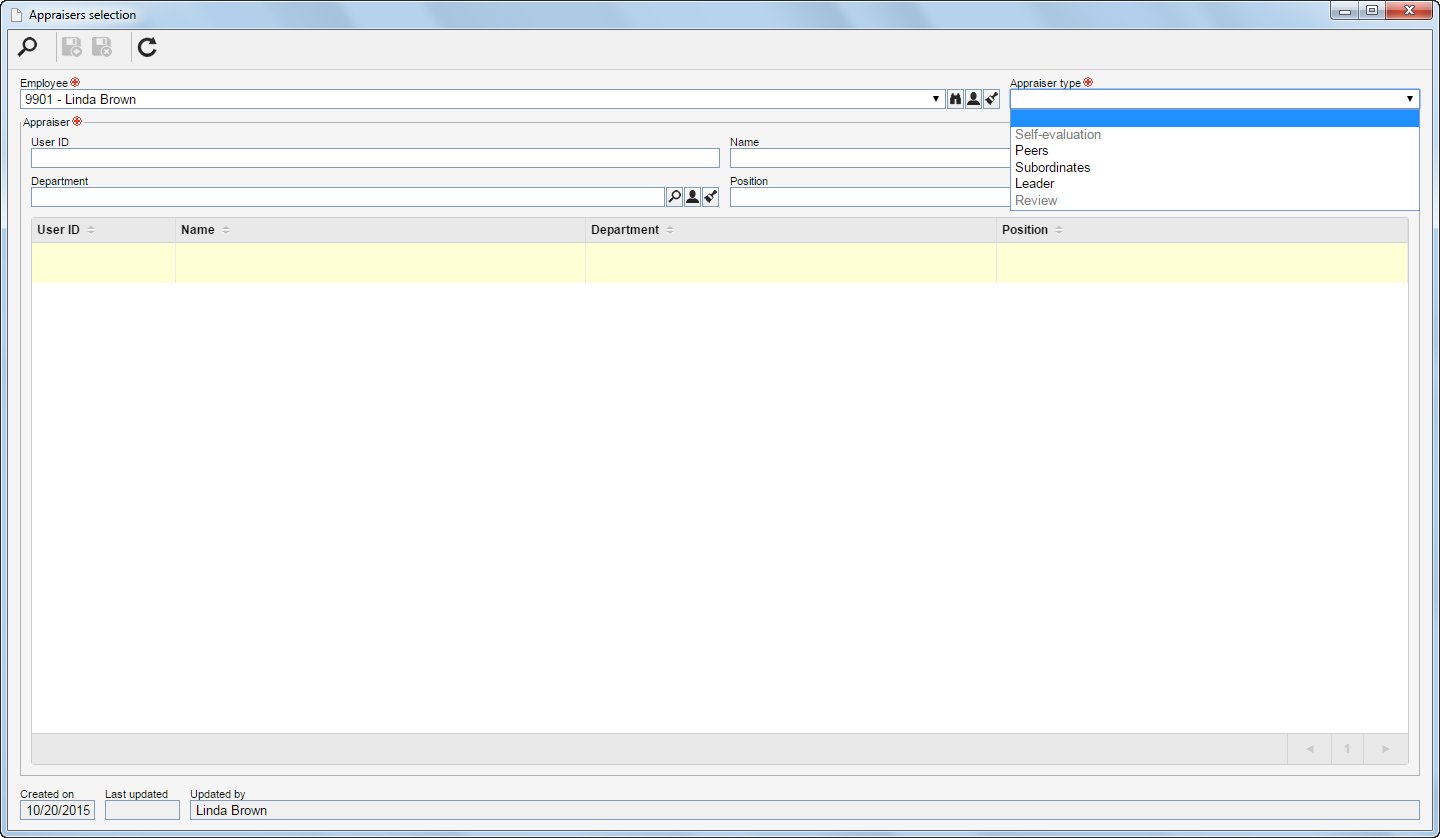Maximize the Appraisers selection window

click(1371, 11)
